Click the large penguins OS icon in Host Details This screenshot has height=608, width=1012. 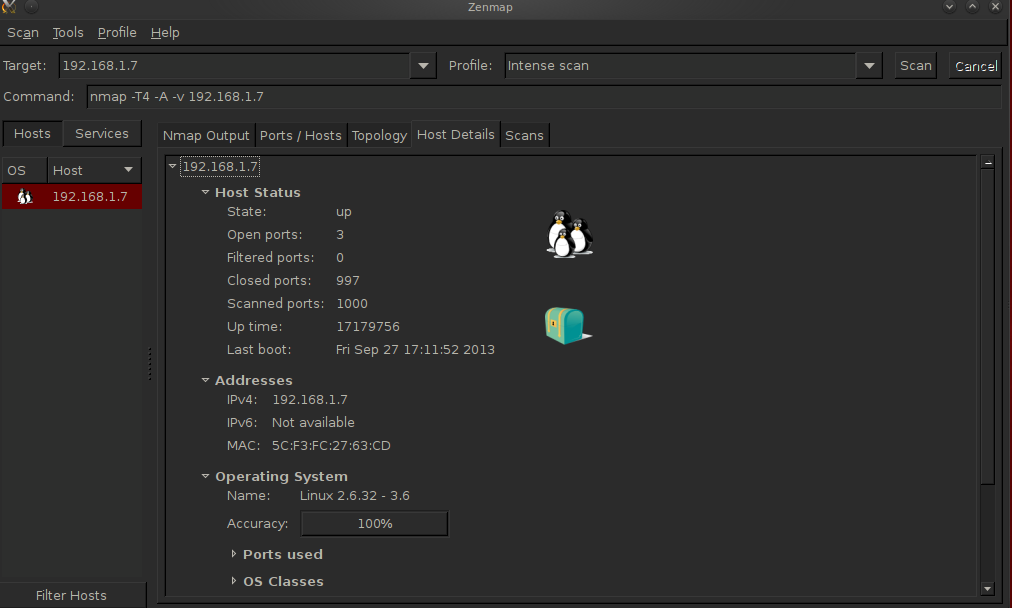pos(569,234)
